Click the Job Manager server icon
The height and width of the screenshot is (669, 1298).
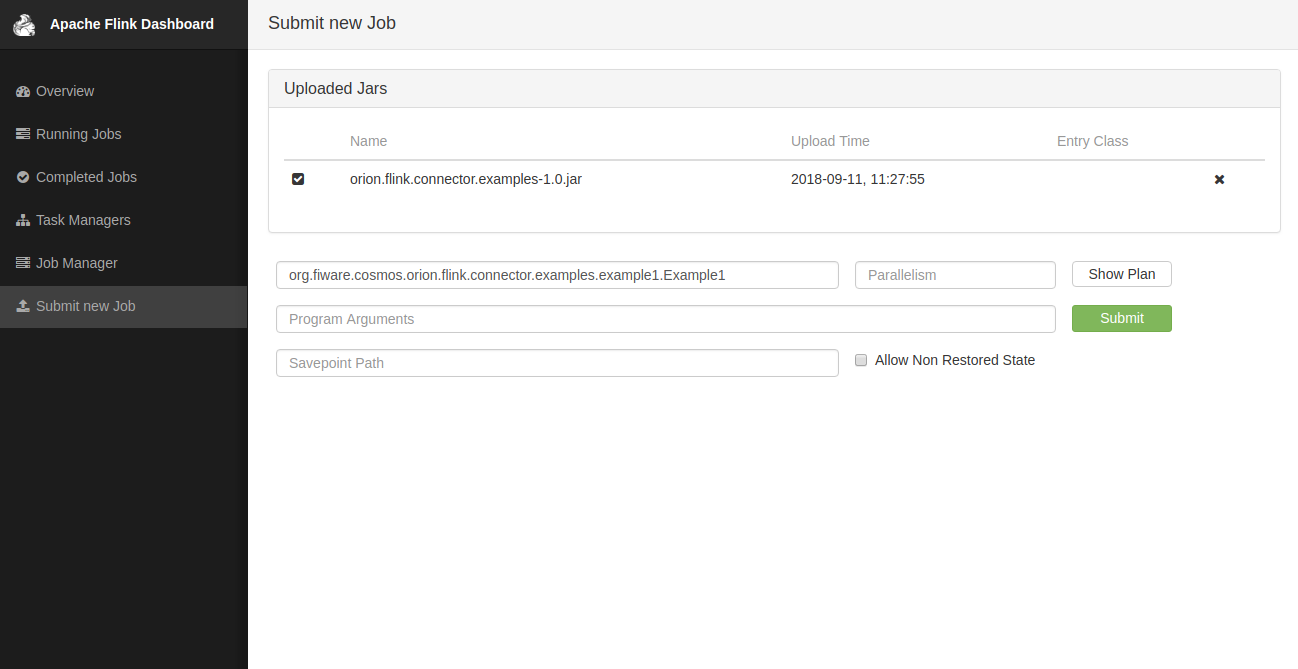click(x=23, y=263)
